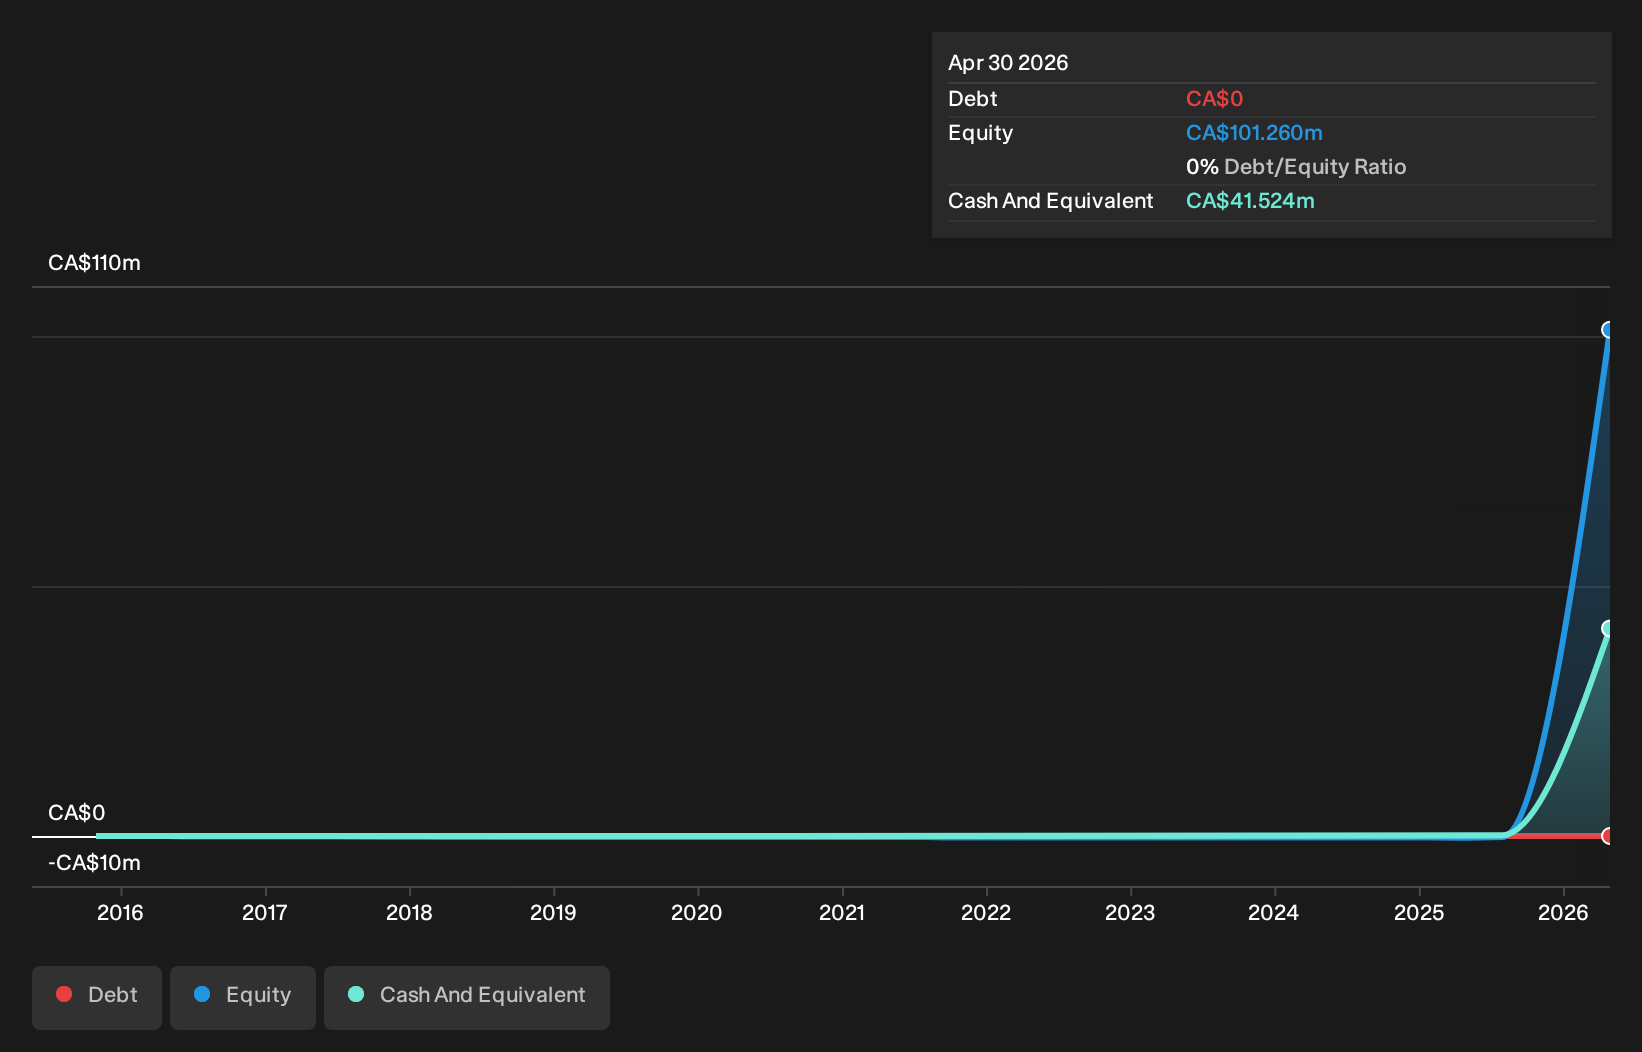Click the CA$0 y-axis label
The height and width of the screenshot is (1052, 1642).
[x=76, y=813]
